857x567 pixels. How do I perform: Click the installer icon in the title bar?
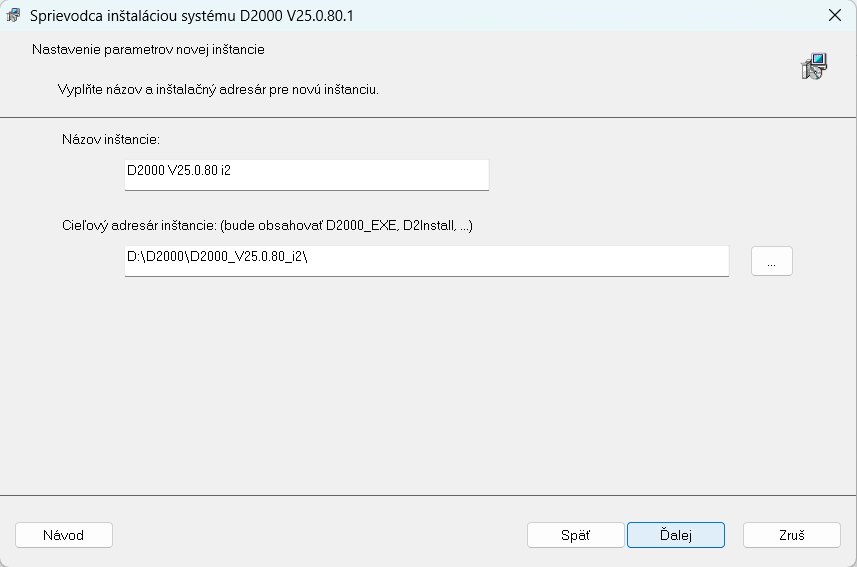[x=14, y=16]
